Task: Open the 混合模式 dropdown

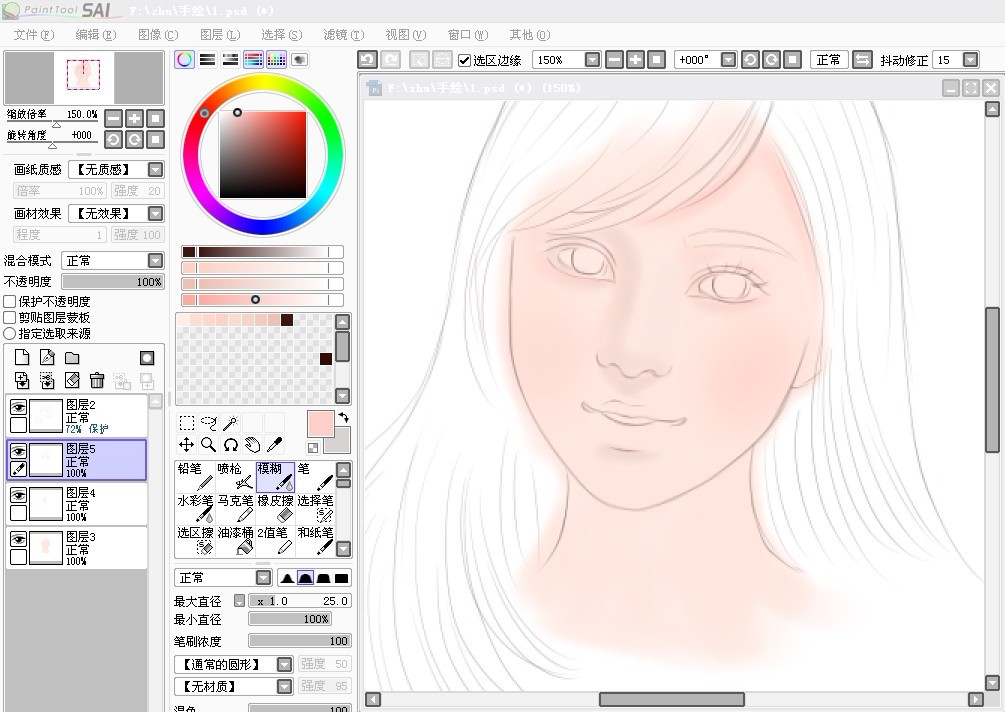Action: (x=155, y=260)
